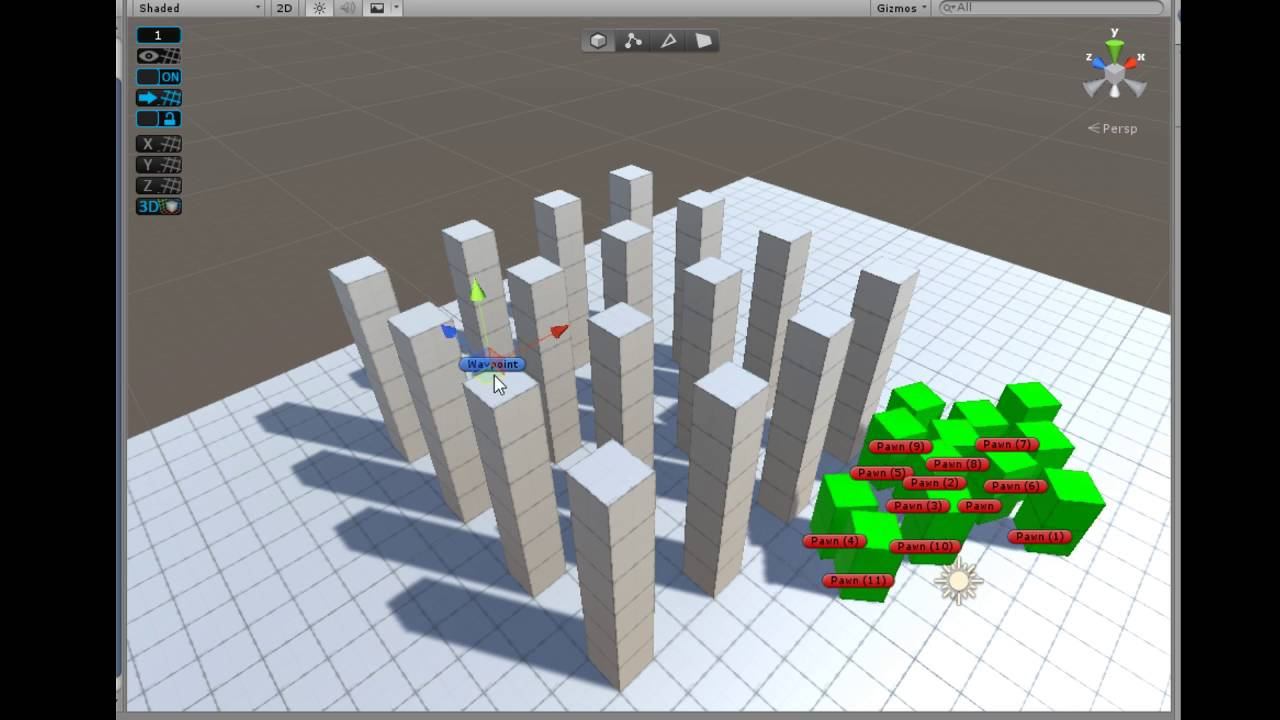Click push to grid arrow icon
Viewport: 1280px width, 720px height.
coord(158,98)
